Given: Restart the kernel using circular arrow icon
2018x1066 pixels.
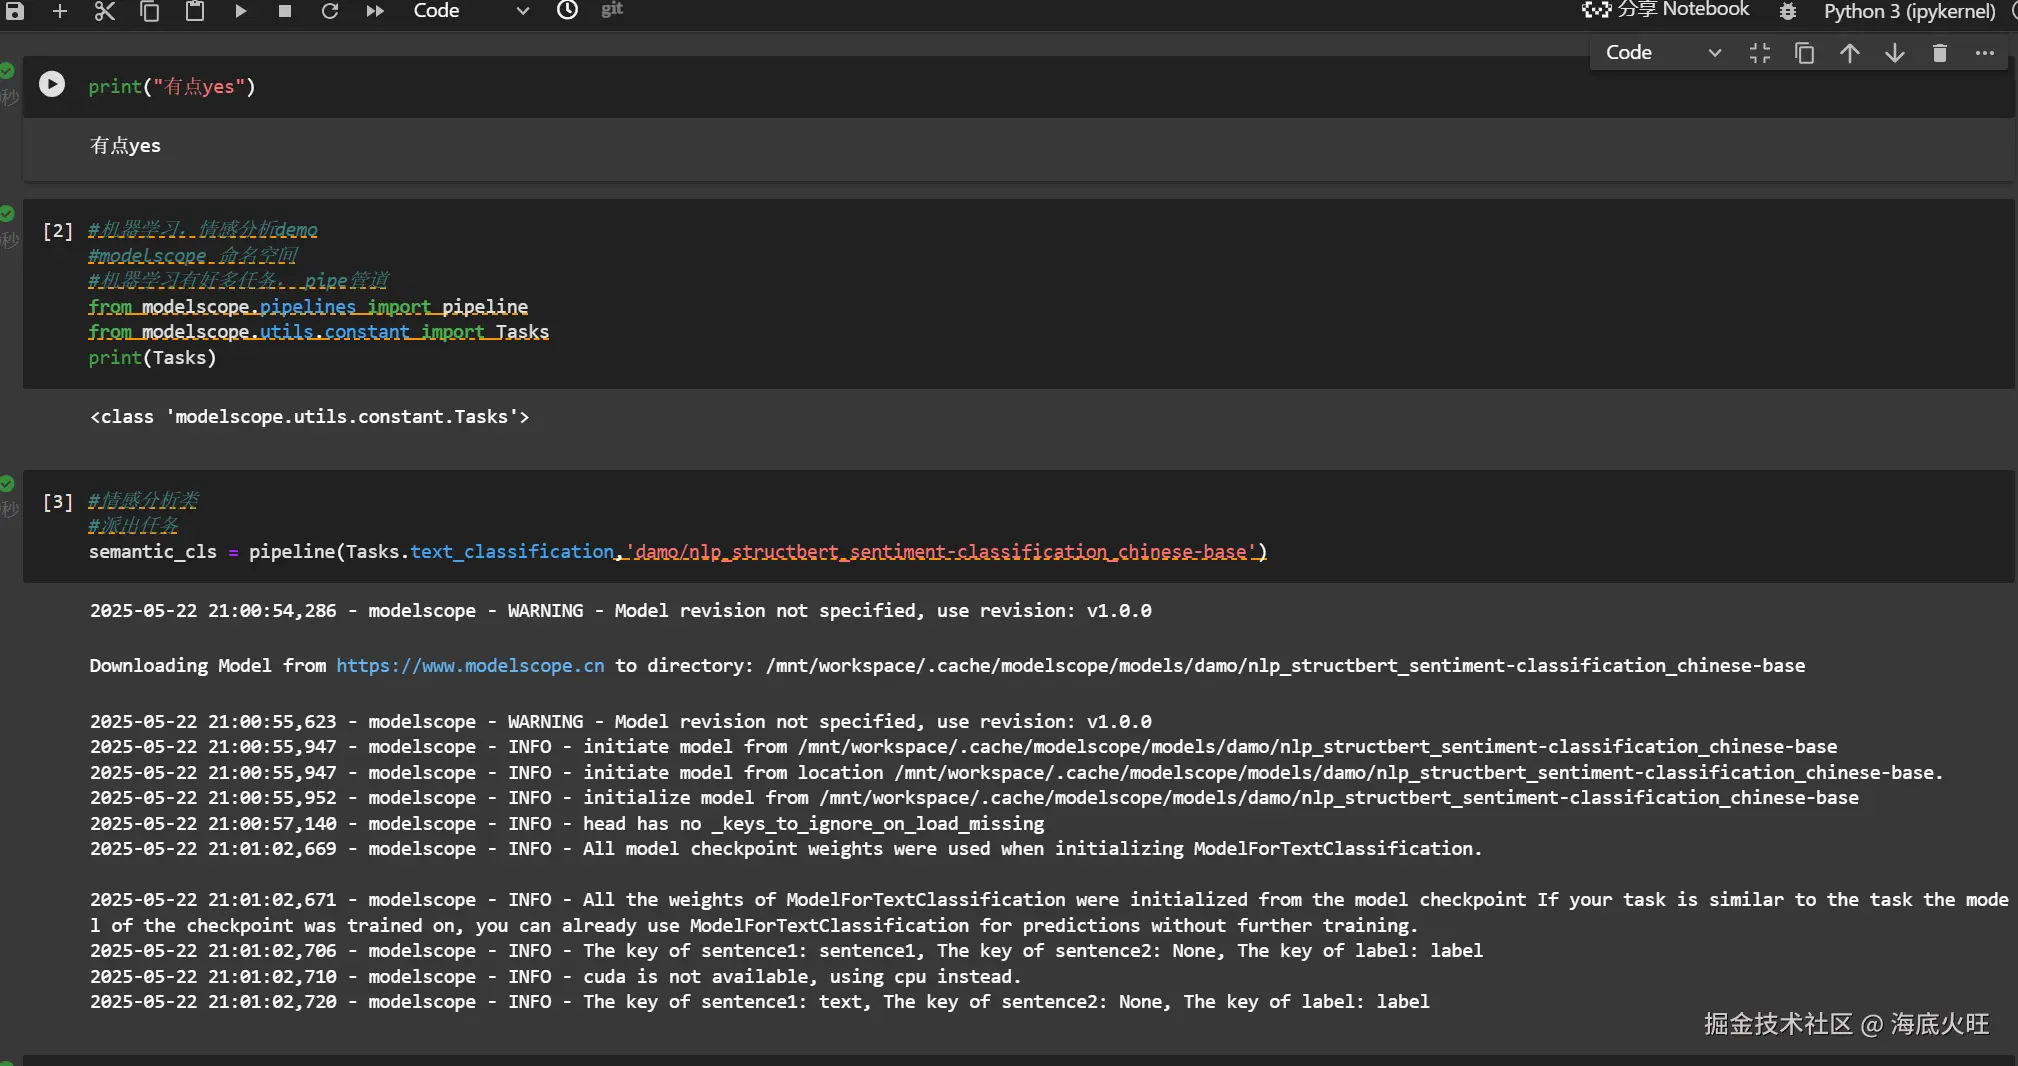Looking at the screenshot, I should (x=330, y=11).
